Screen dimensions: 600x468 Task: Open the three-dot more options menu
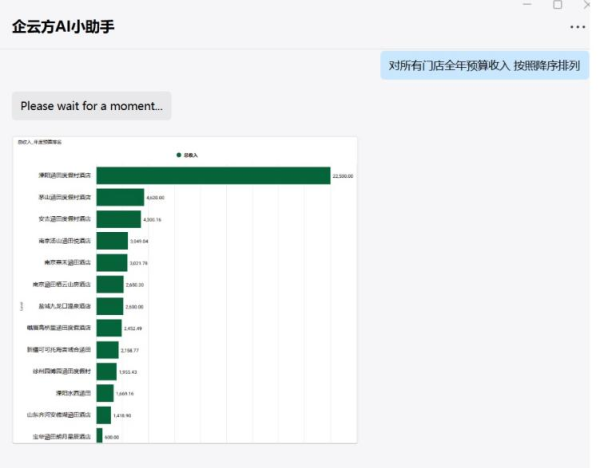click(578, 27)
